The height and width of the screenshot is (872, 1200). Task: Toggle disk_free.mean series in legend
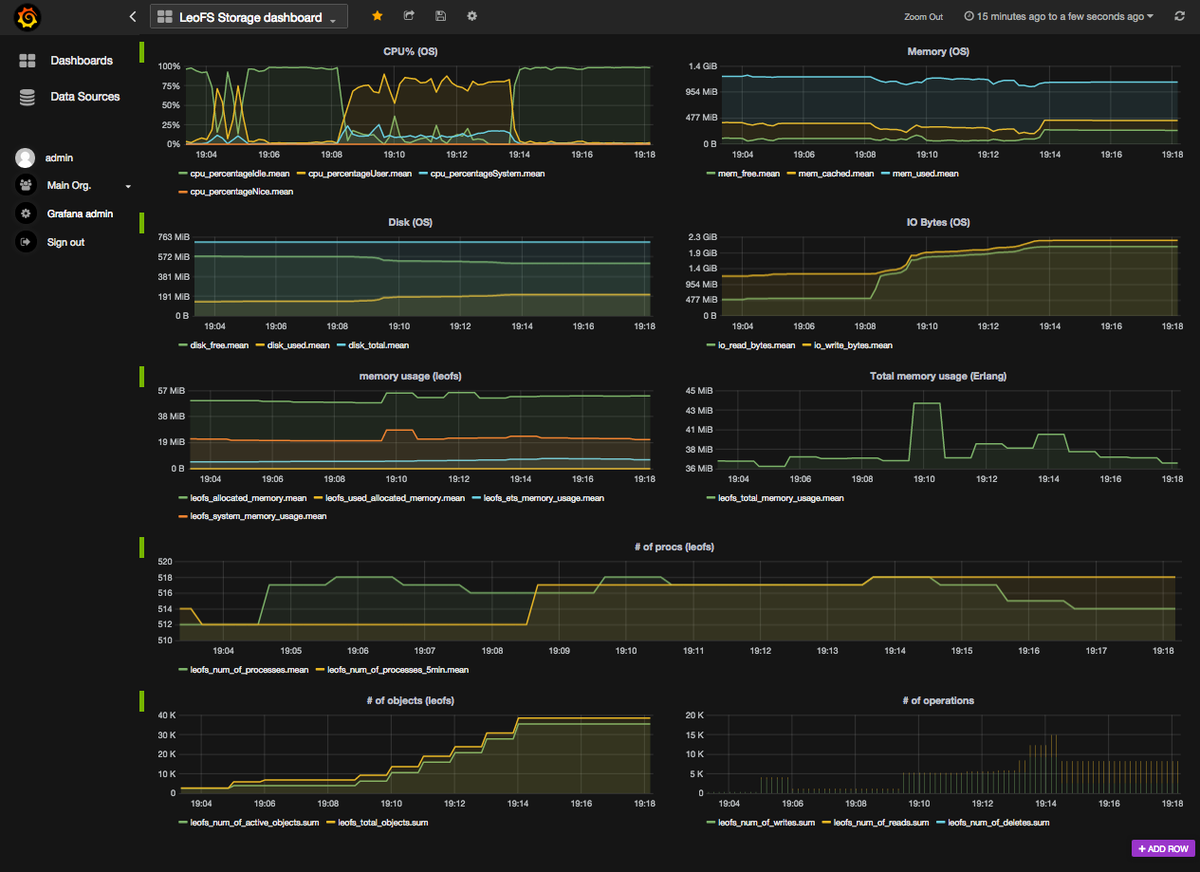pos(216,345)
